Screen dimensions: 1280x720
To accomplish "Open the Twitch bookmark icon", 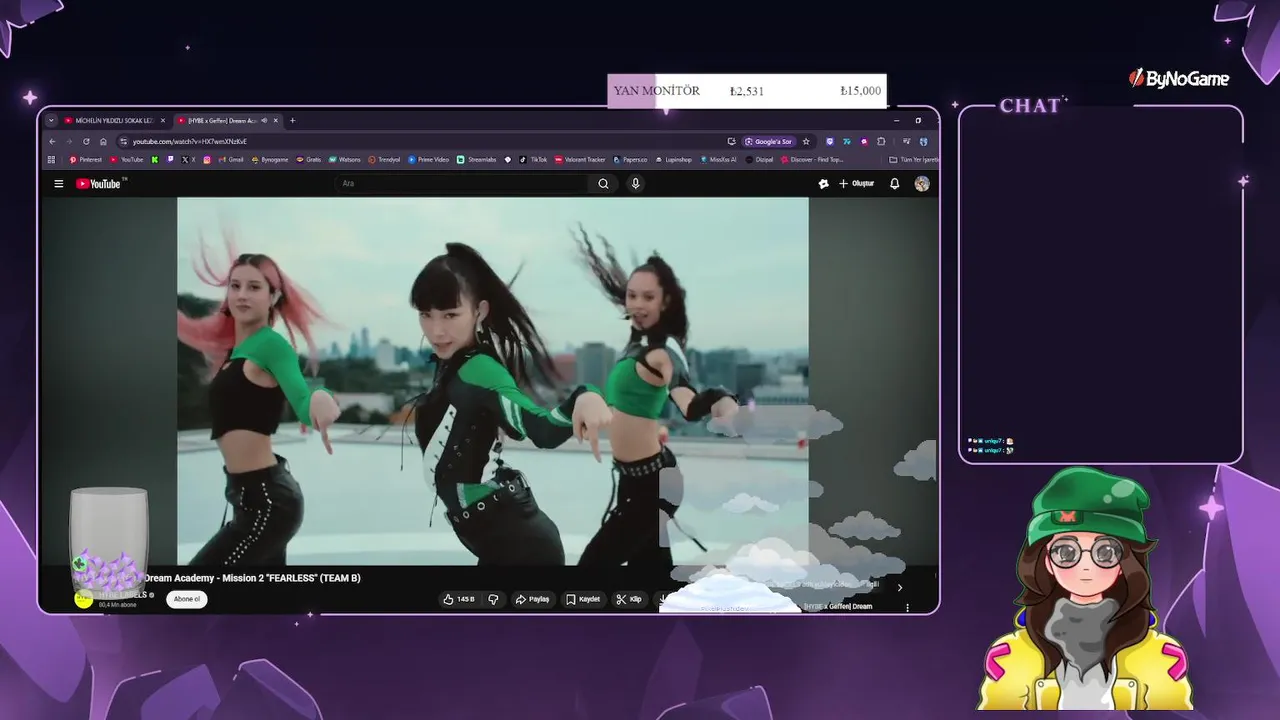I will 170,160.
